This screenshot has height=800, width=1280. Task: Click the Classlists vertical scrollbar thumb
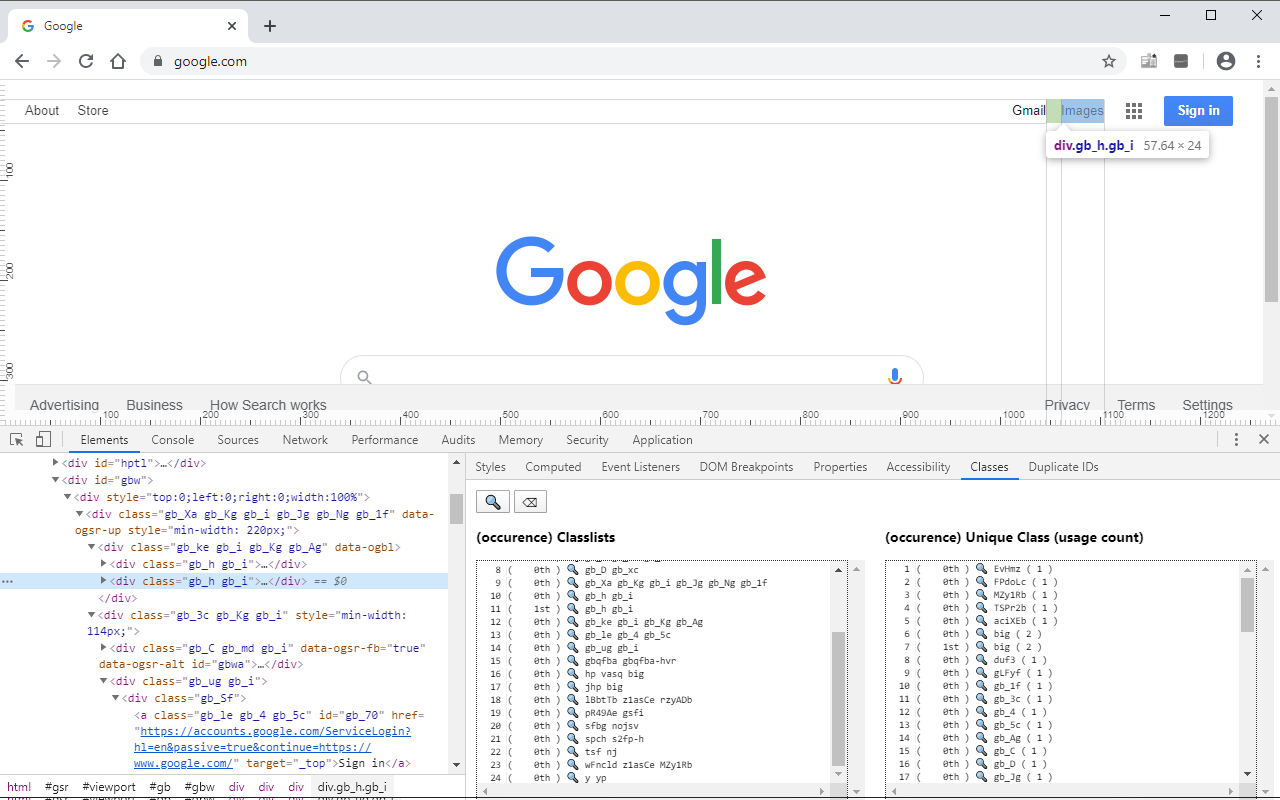click(x=838, y=700)
